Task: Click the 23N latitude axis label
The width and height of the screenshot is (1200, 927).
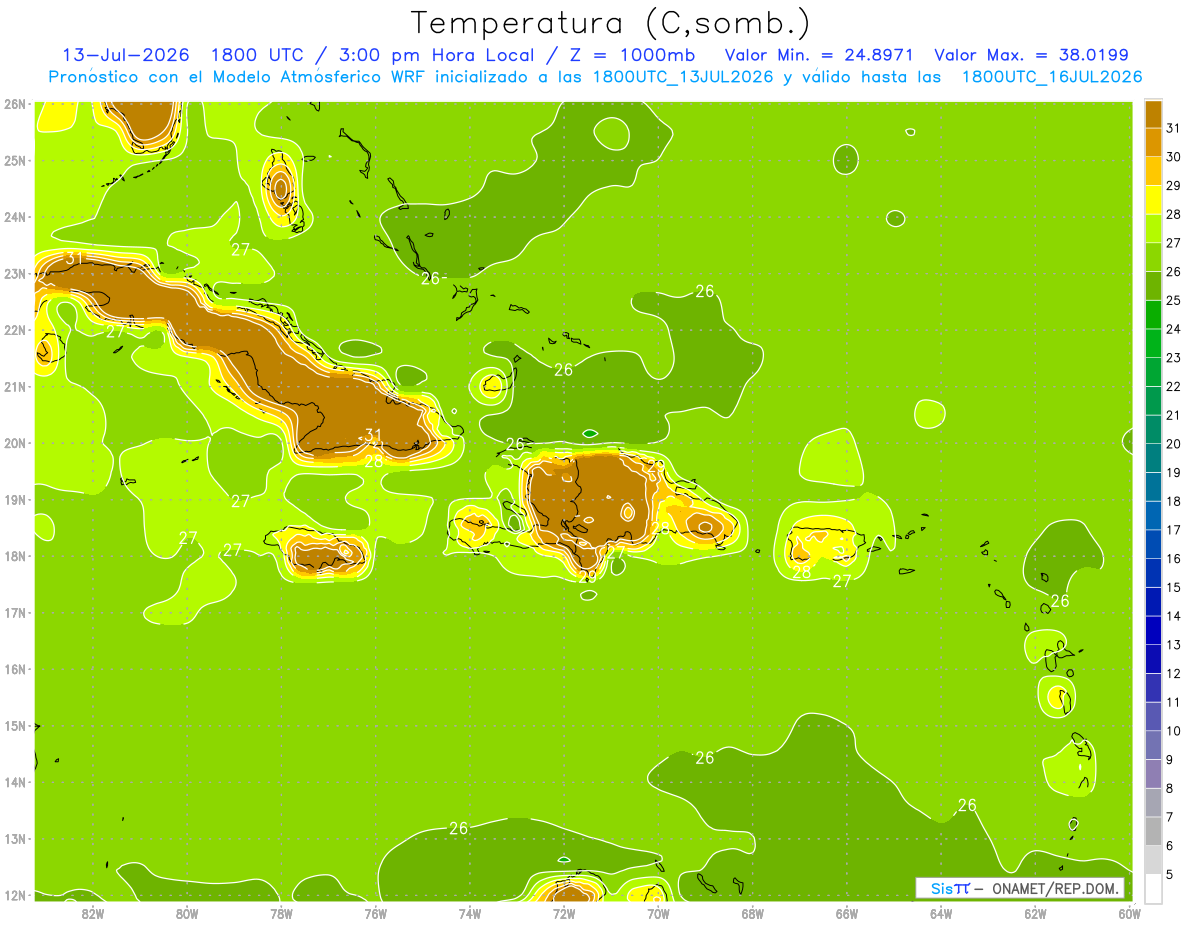Action: pos(15,273)
